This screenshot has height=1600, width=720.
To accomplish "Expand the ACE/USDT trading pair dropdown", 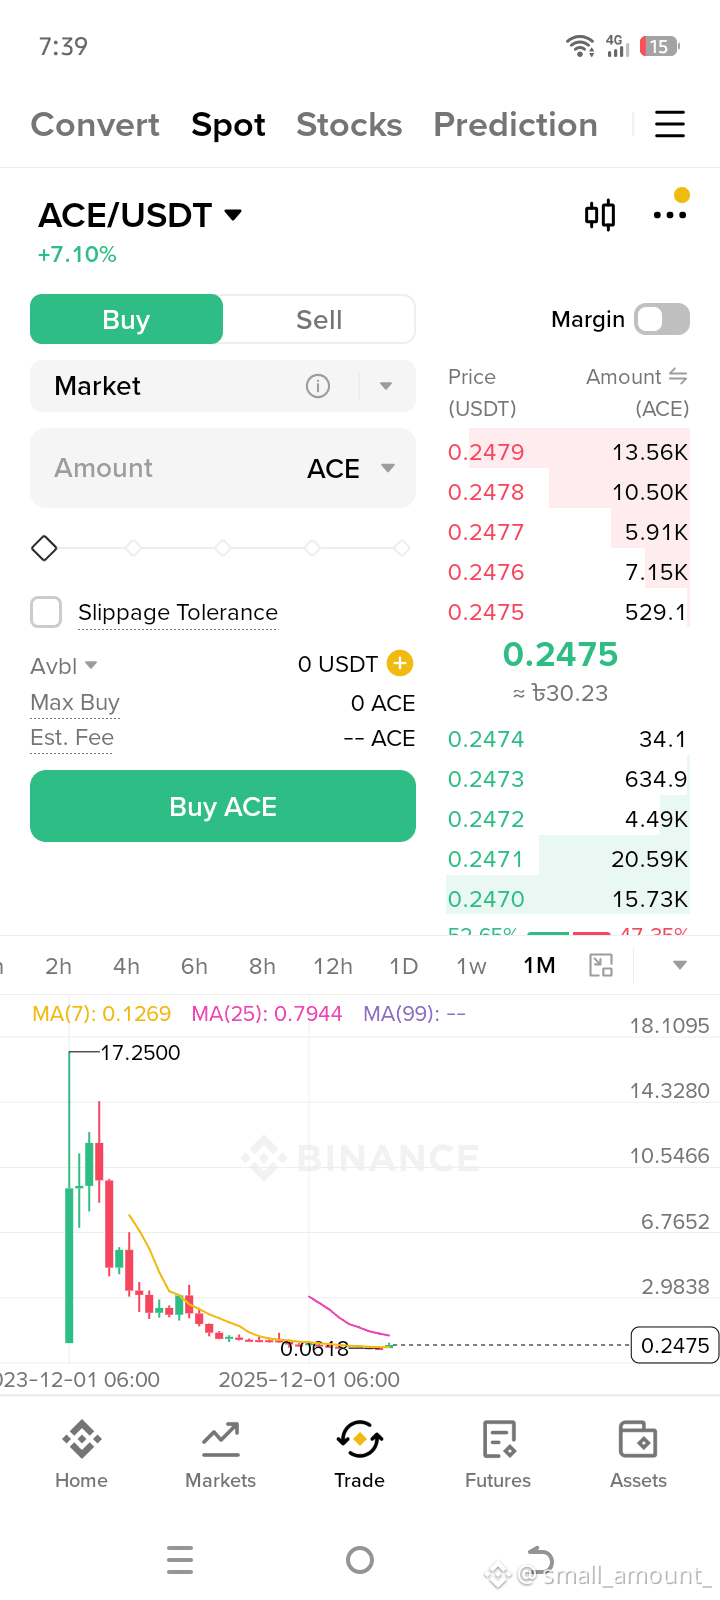I will (x=233, y=214).
